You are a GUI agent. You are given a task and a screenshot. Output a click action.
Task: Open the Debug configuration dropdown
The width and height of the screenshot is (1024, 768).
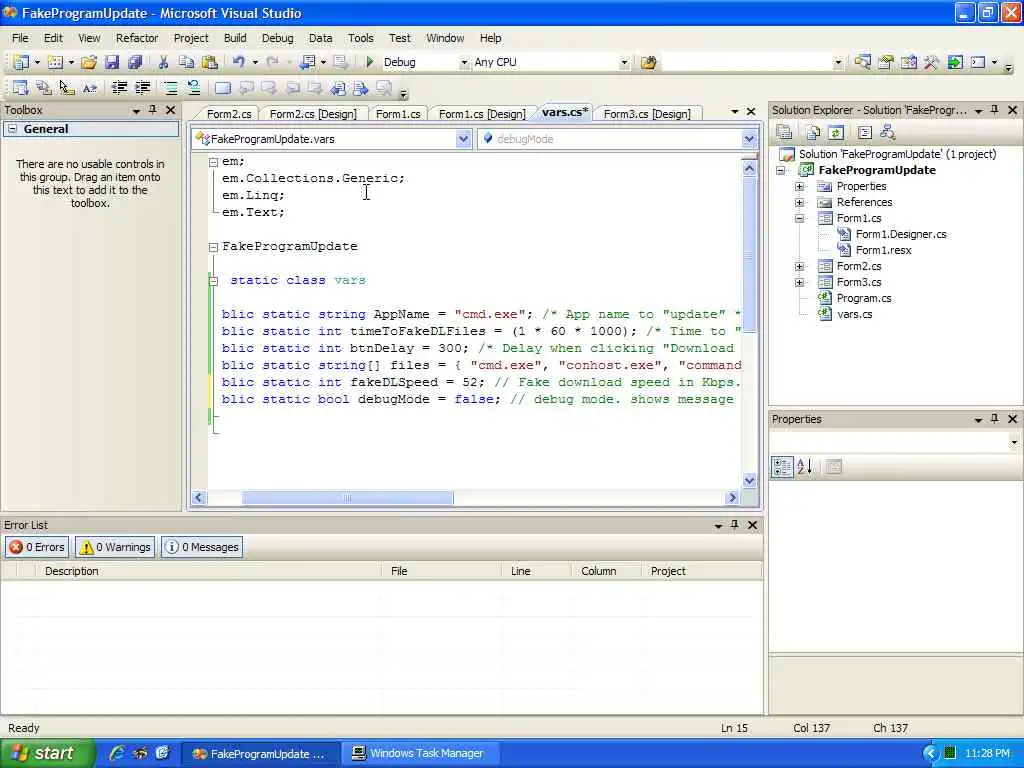point(464,63)
